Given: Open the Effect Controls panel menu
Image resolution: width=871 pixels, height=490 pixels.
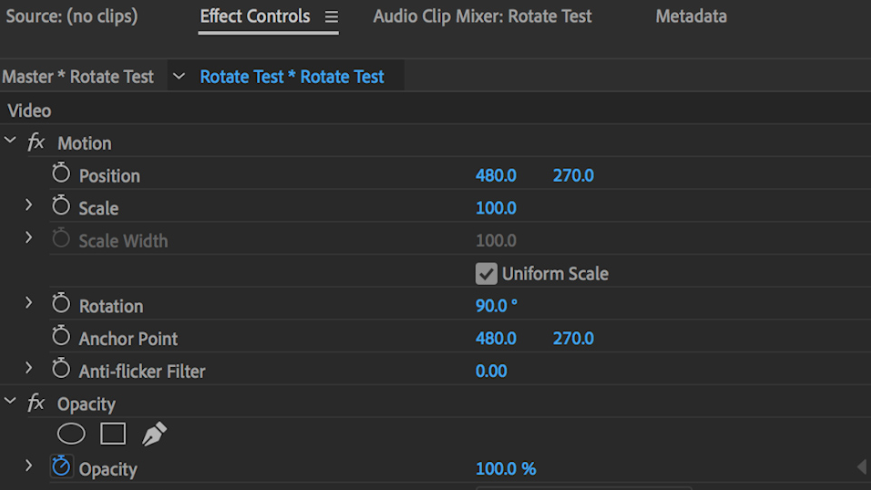Looking at the screenshot, I should (x=331, y=17).
